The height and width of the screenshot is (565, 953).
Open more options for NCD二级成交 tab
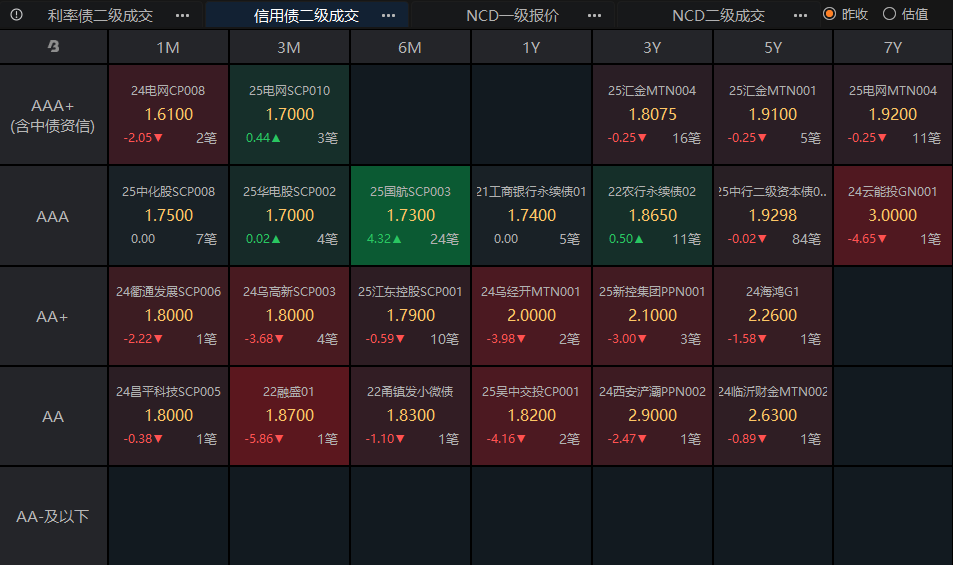800,16
